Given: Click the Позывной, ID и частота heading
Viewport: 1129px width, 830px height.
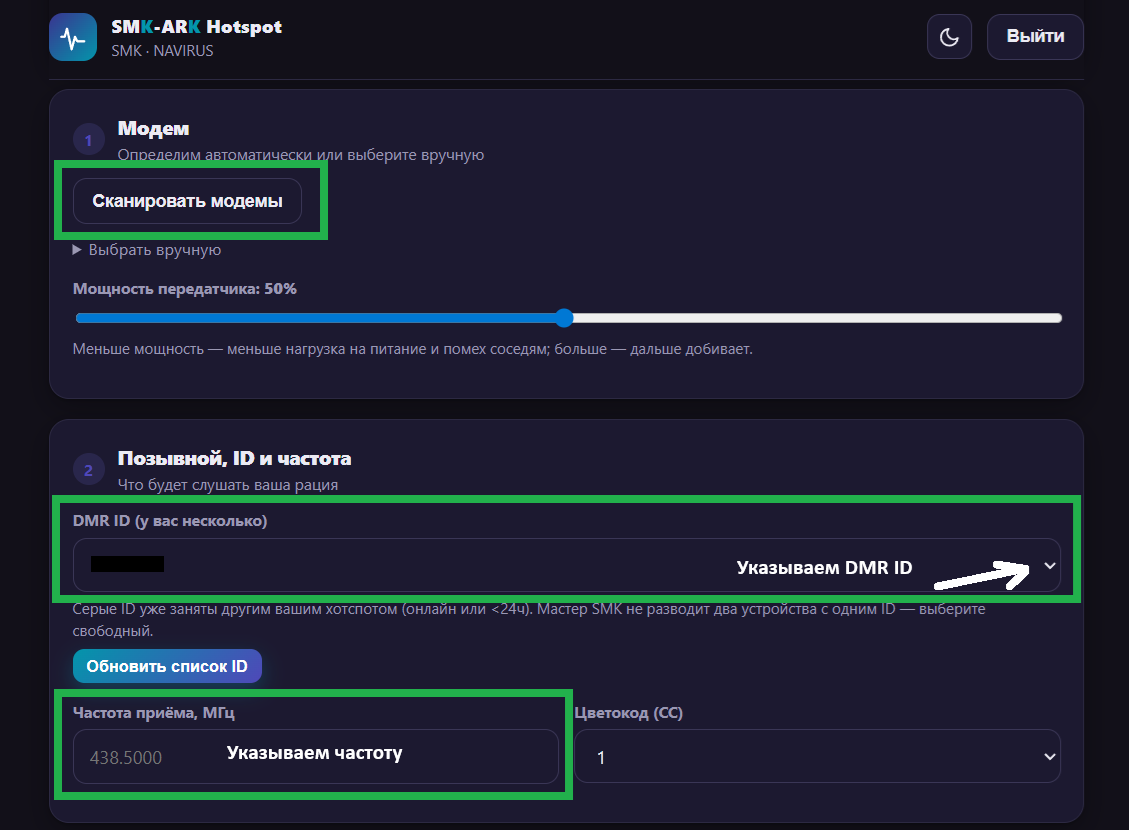Looking at the screenshot, I should 235,459.
